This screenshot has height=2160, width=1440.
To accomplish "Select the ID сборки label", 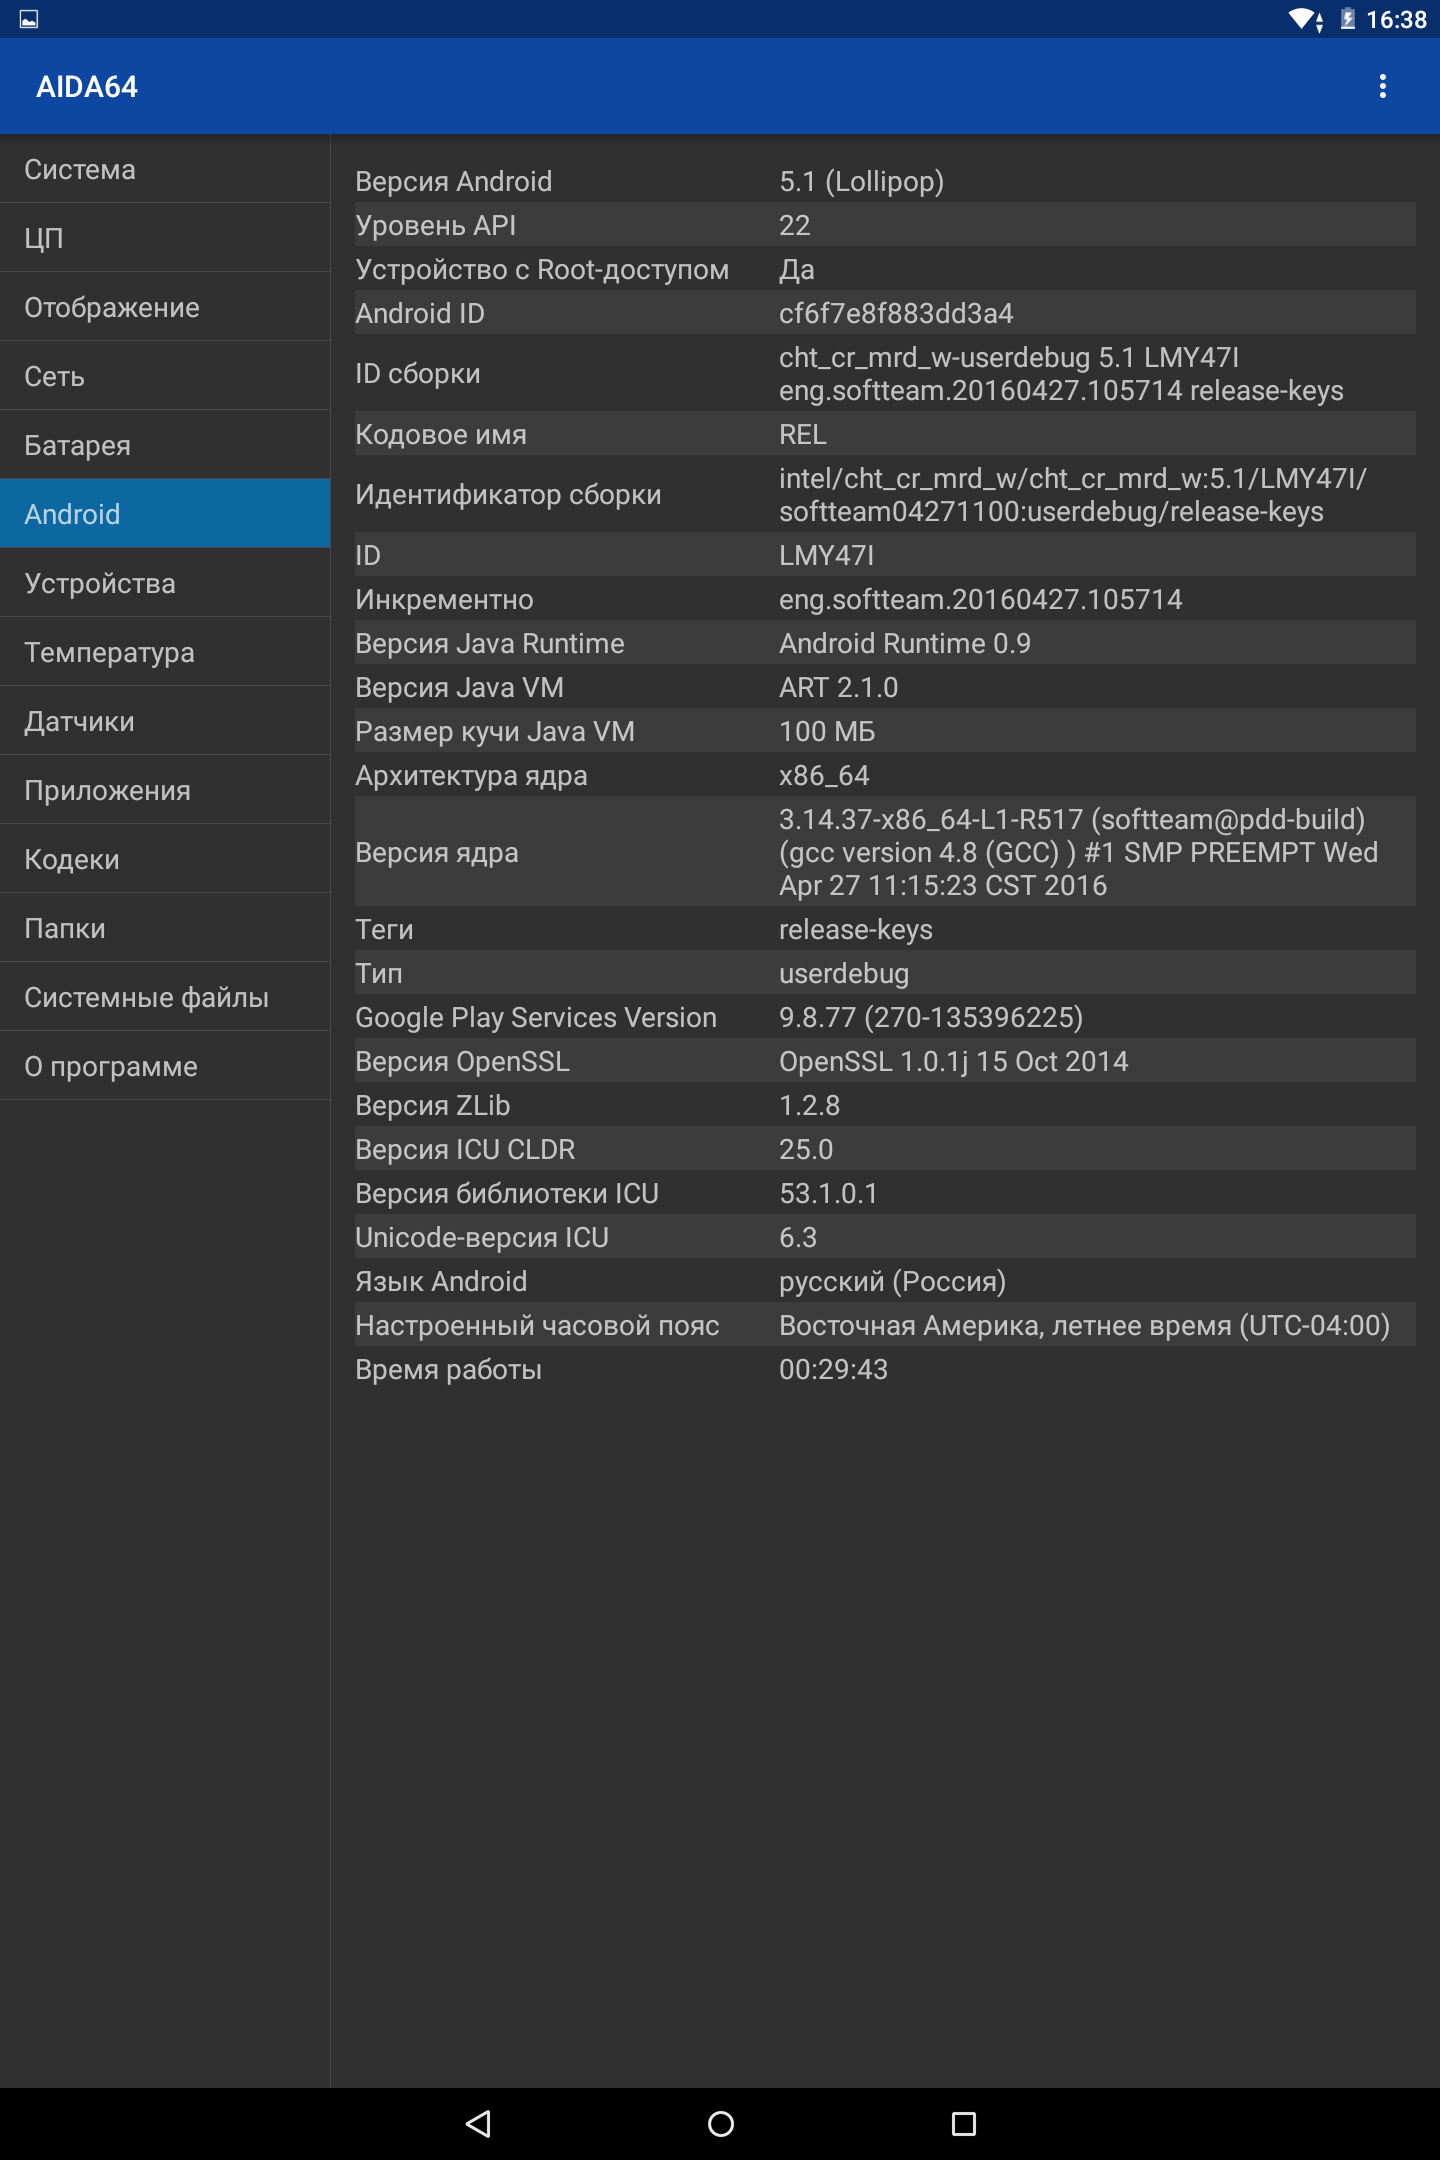I will pyautogui.click(x=417, y=373).
